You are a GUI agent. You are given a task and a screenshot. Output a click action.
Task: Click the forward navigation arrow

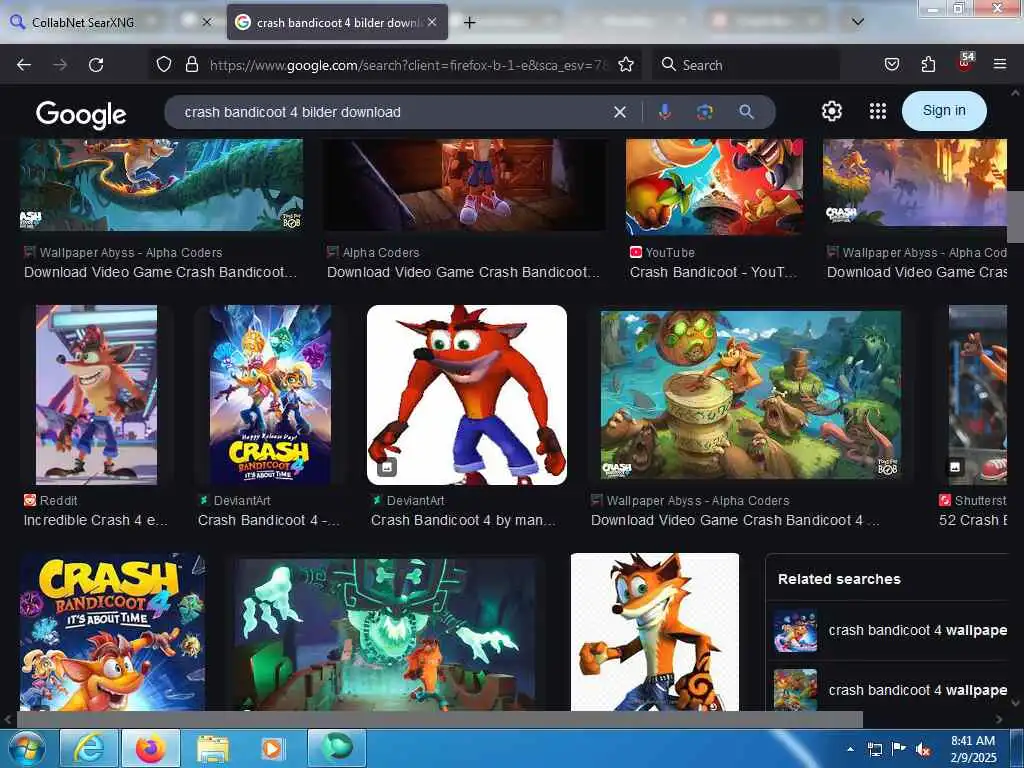[59, 65]
